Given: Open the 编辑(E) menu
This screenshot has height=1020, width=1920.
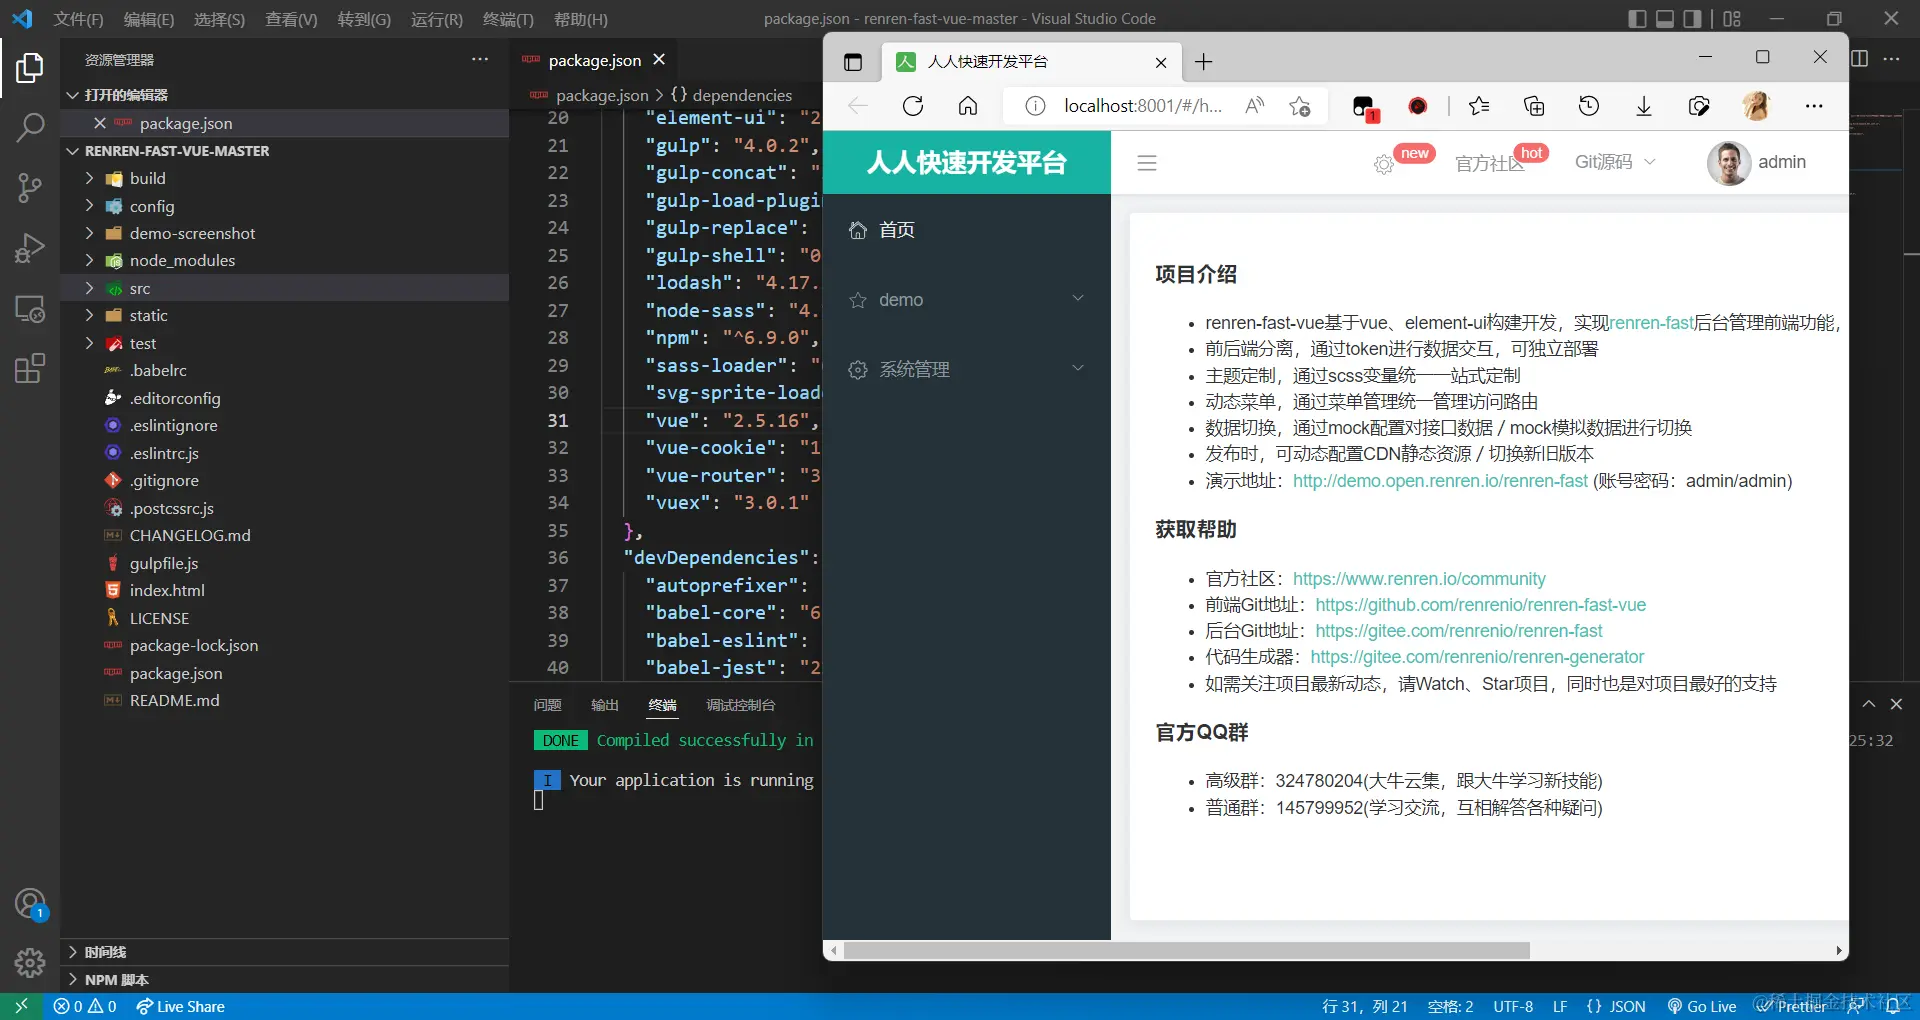Looking at the screenshot, I should click(x=149, y=19).
